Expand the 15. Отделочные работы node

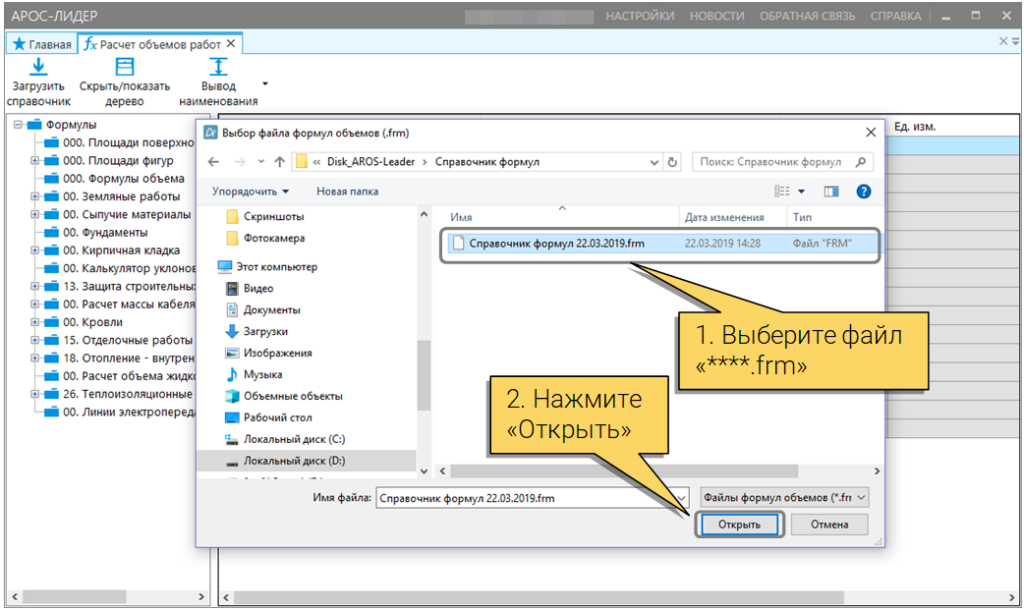34,340
